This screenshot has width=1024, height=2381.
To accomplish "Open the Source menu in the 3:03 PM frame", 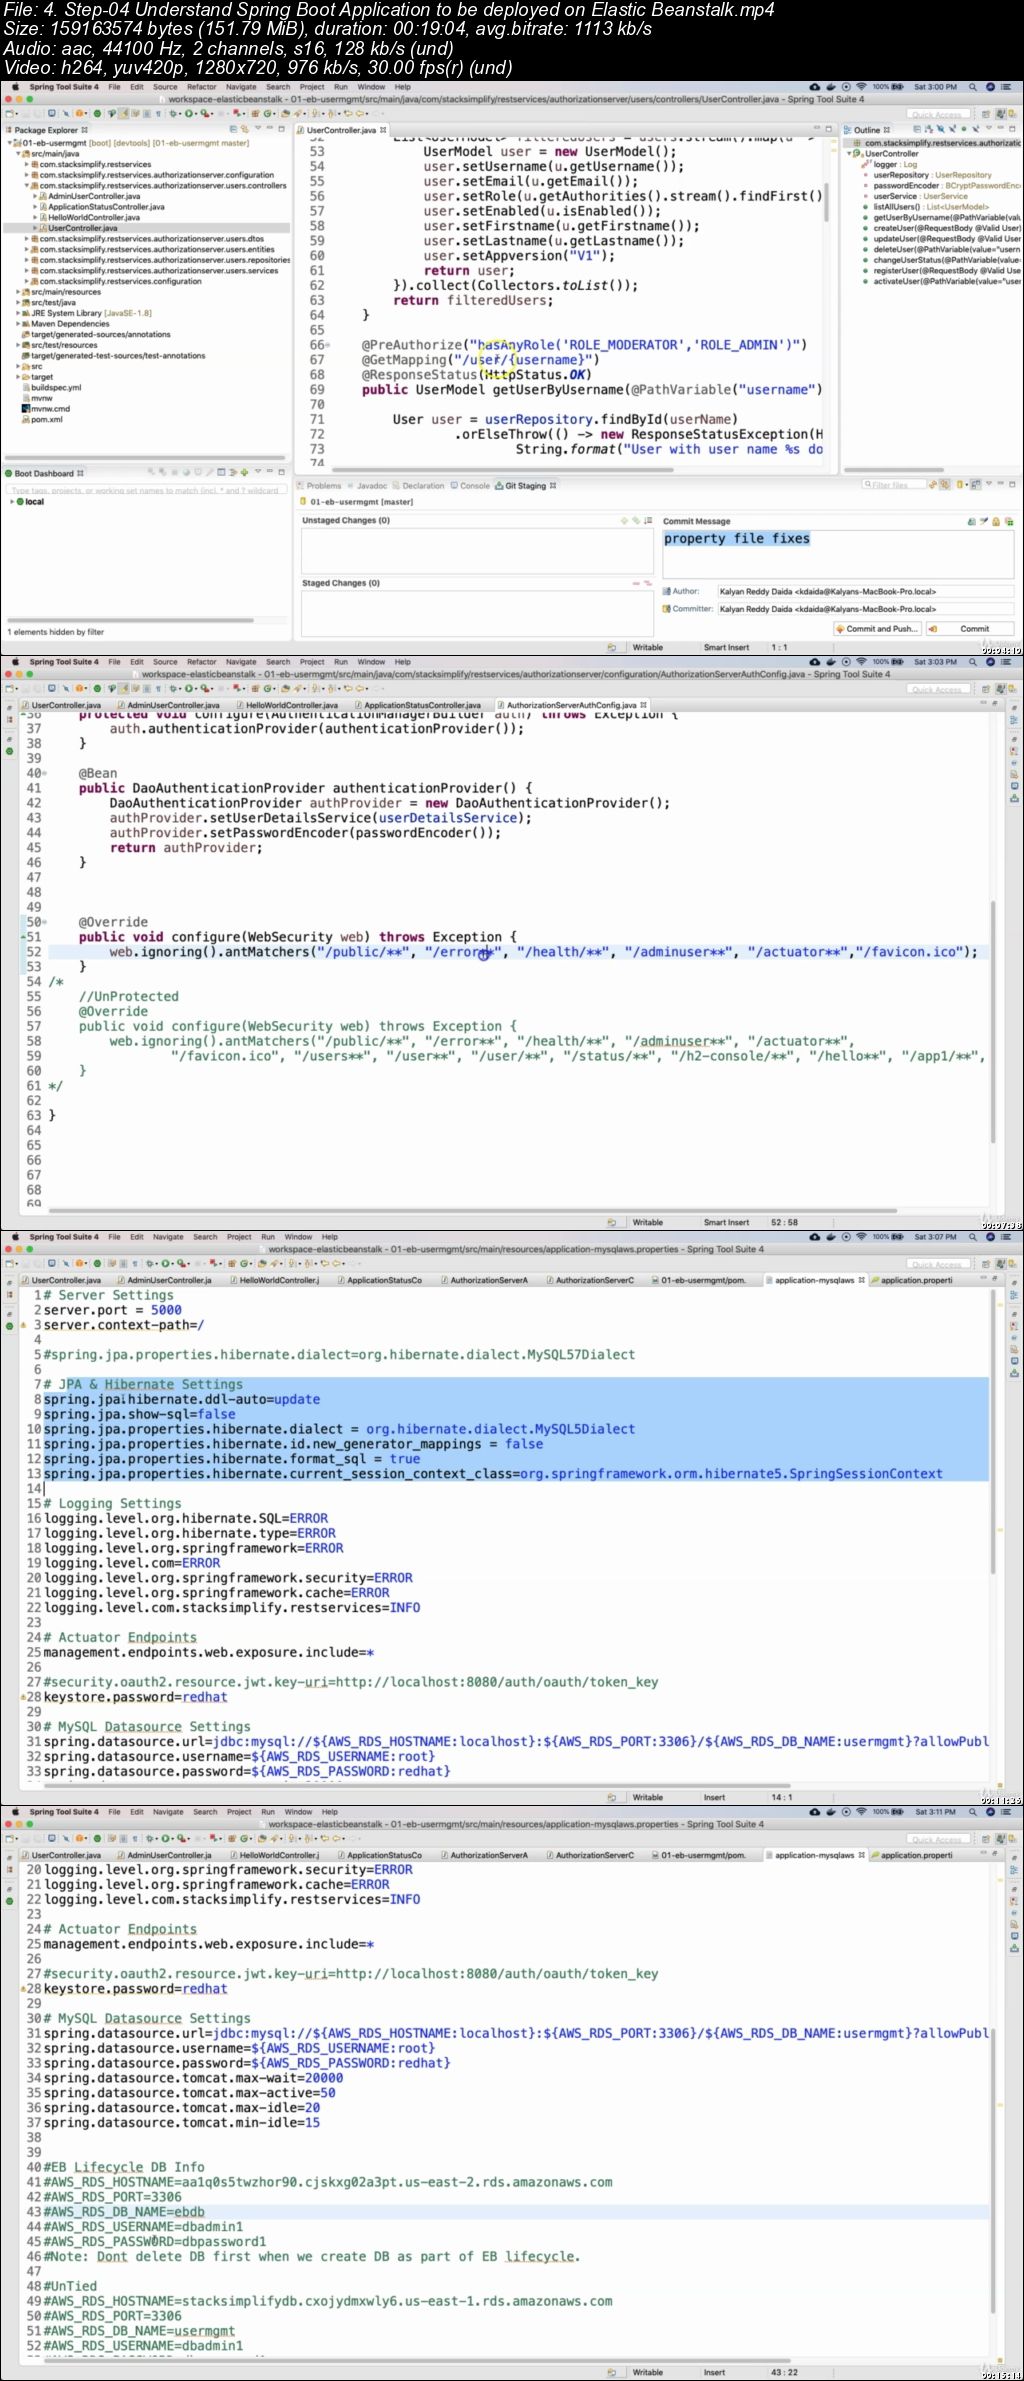I will pos(165,662).
